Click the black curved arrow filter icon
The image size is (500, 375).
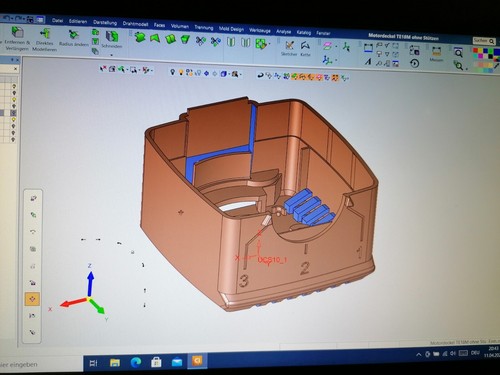click(x=260, y=76)
